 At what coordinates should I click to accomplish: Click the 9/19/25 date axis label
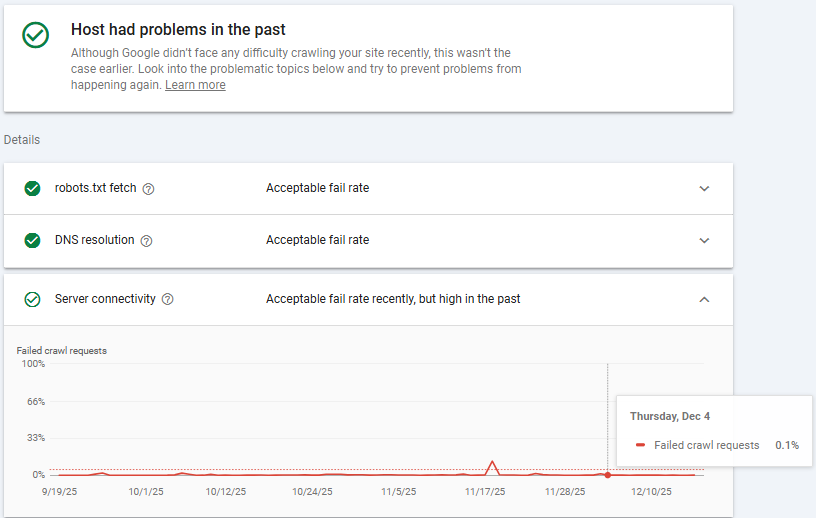point(59,491)
